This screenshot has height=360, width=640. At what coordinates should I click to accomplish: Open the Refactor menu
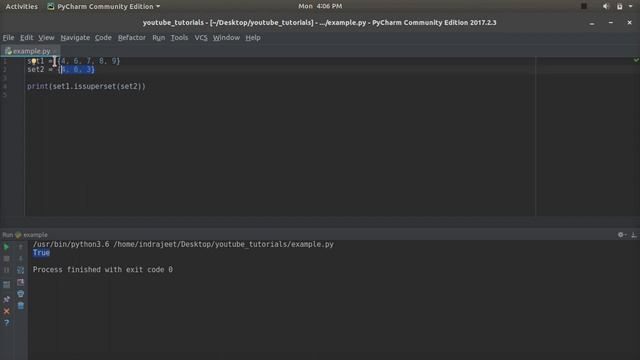tap(131, 38)
